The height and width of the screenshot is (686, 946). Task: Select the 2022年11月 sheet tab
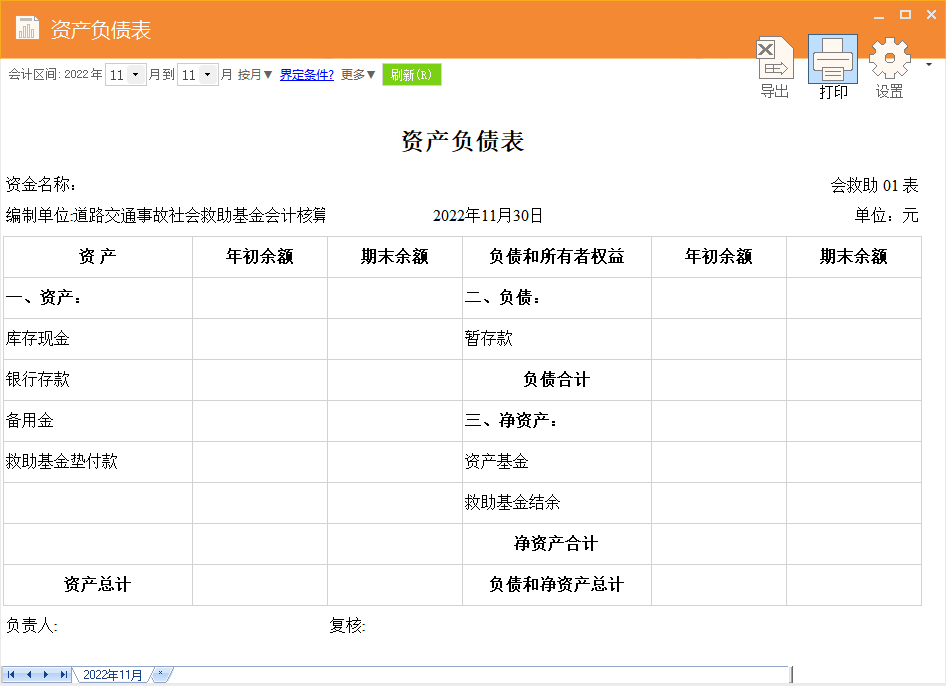tap(113, 675)
